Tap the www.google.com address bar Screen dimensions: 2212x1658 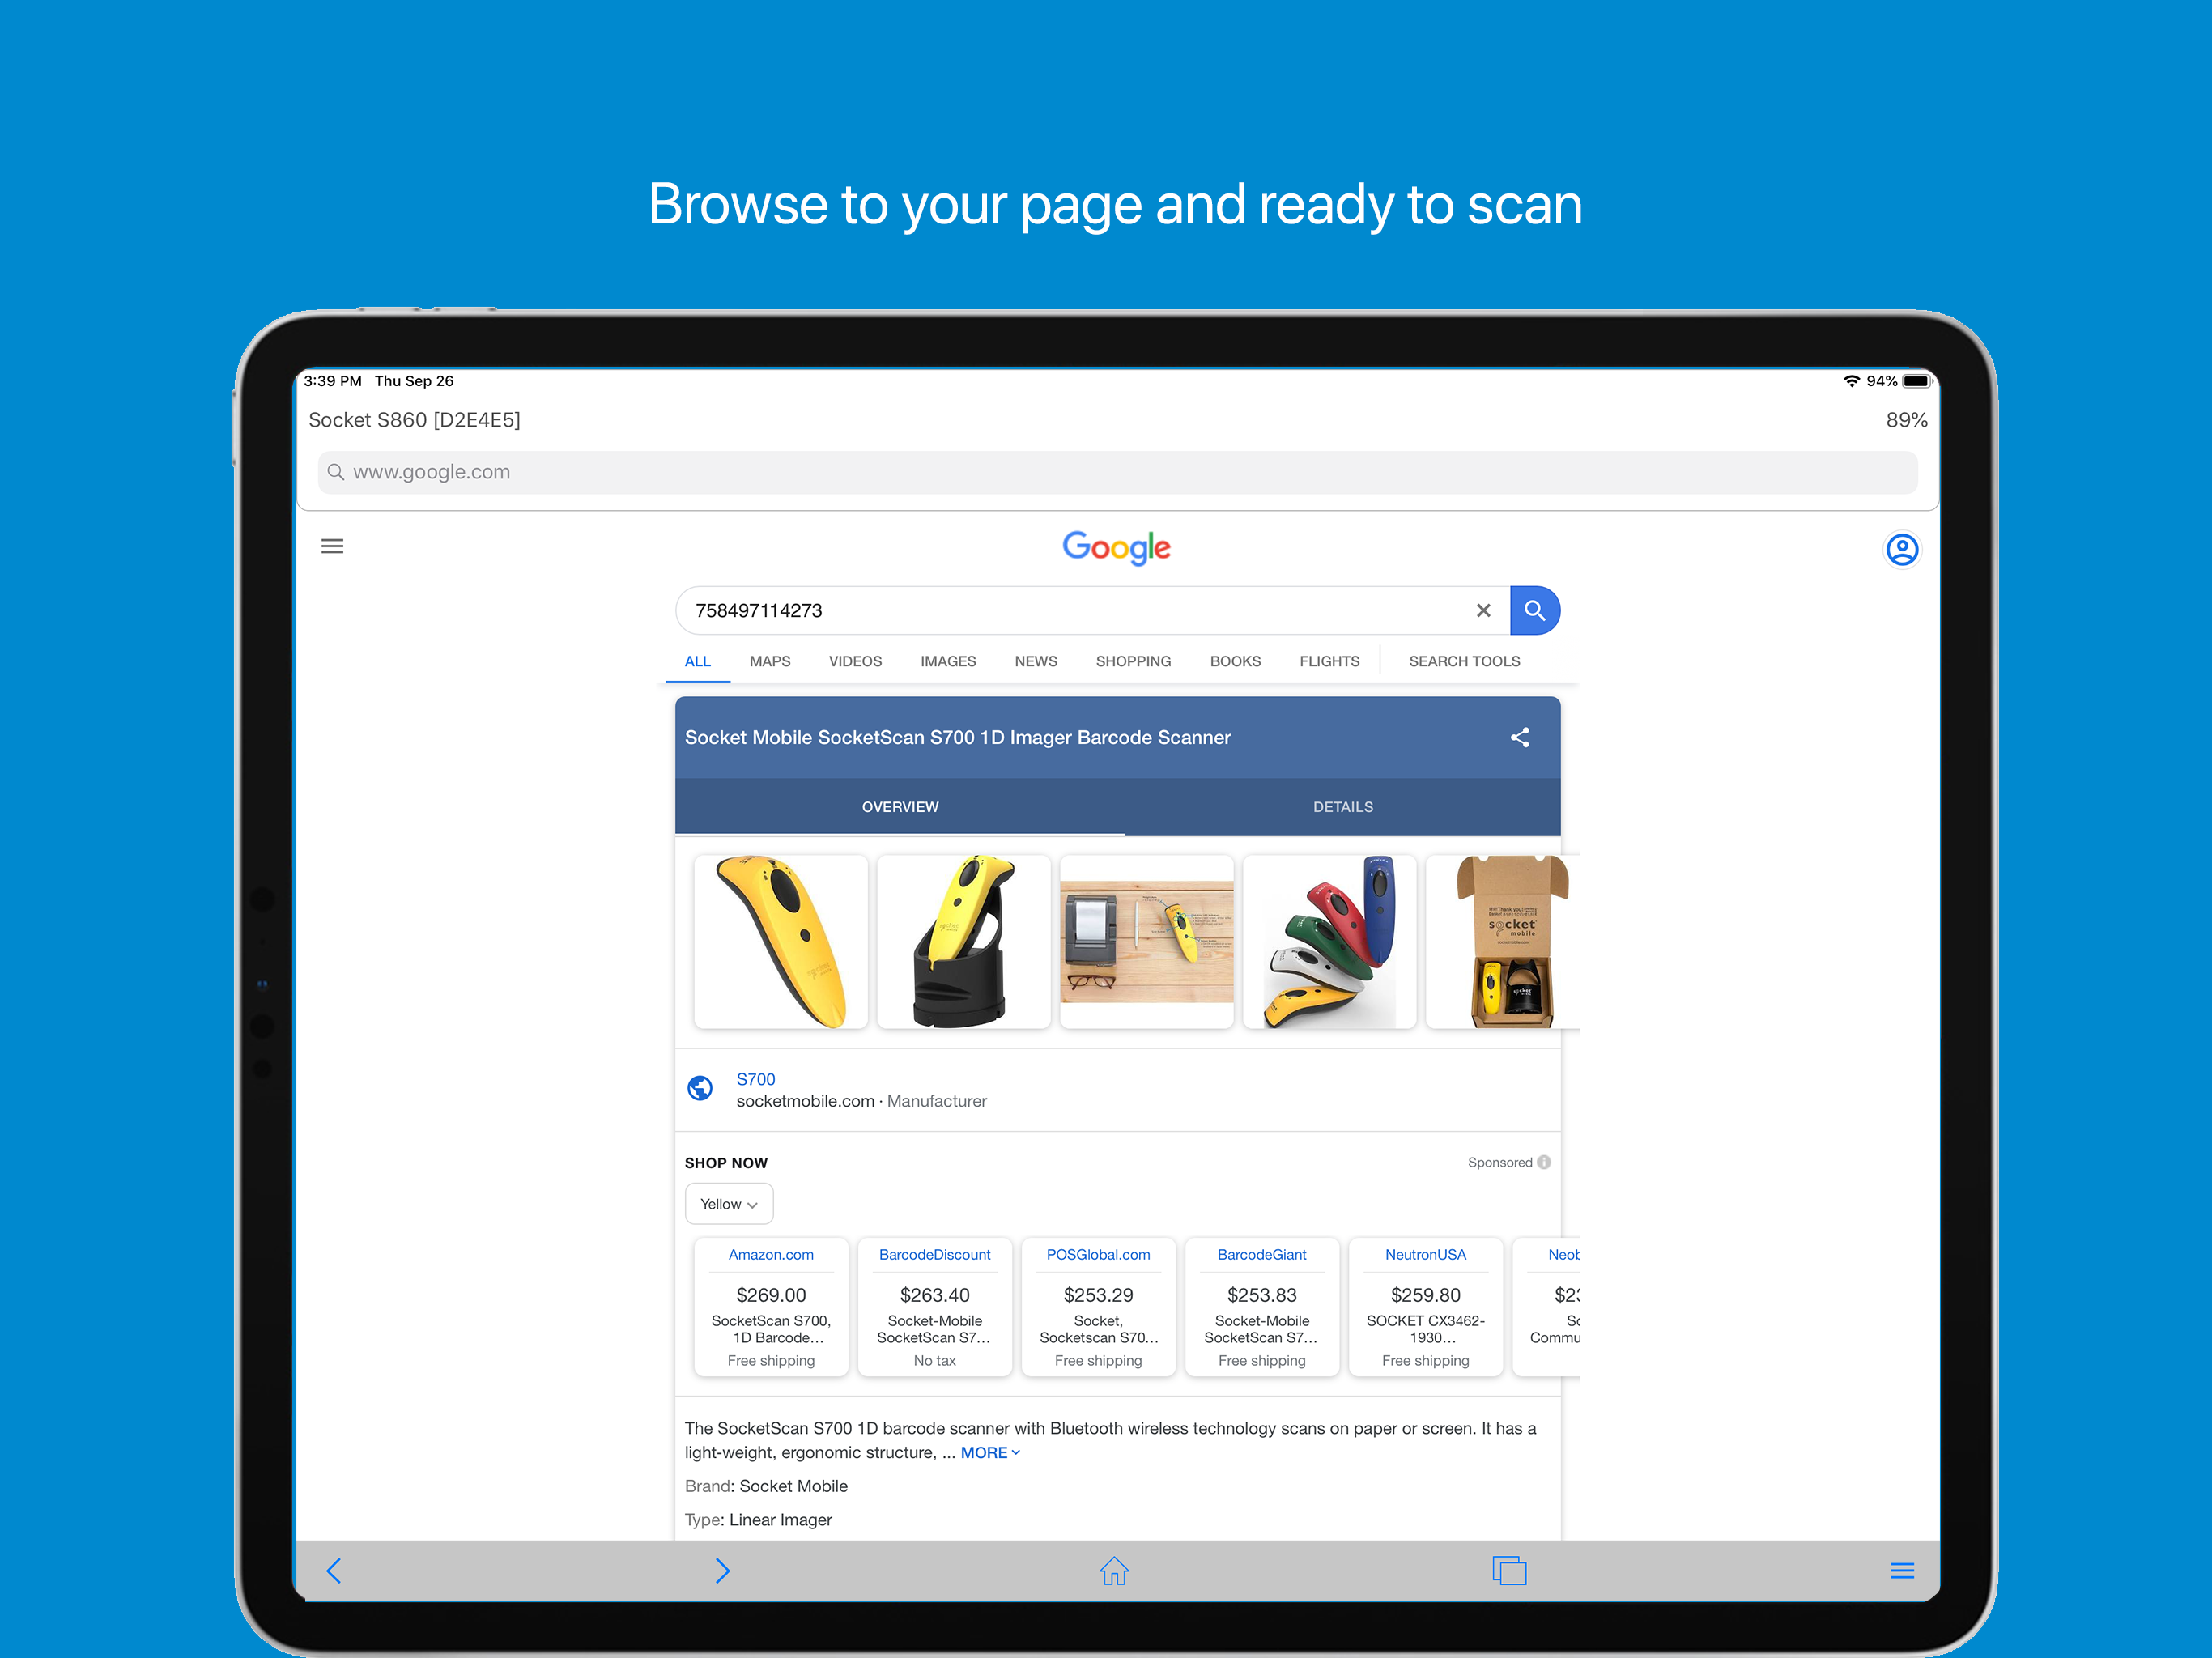[x=1116, y=472]
